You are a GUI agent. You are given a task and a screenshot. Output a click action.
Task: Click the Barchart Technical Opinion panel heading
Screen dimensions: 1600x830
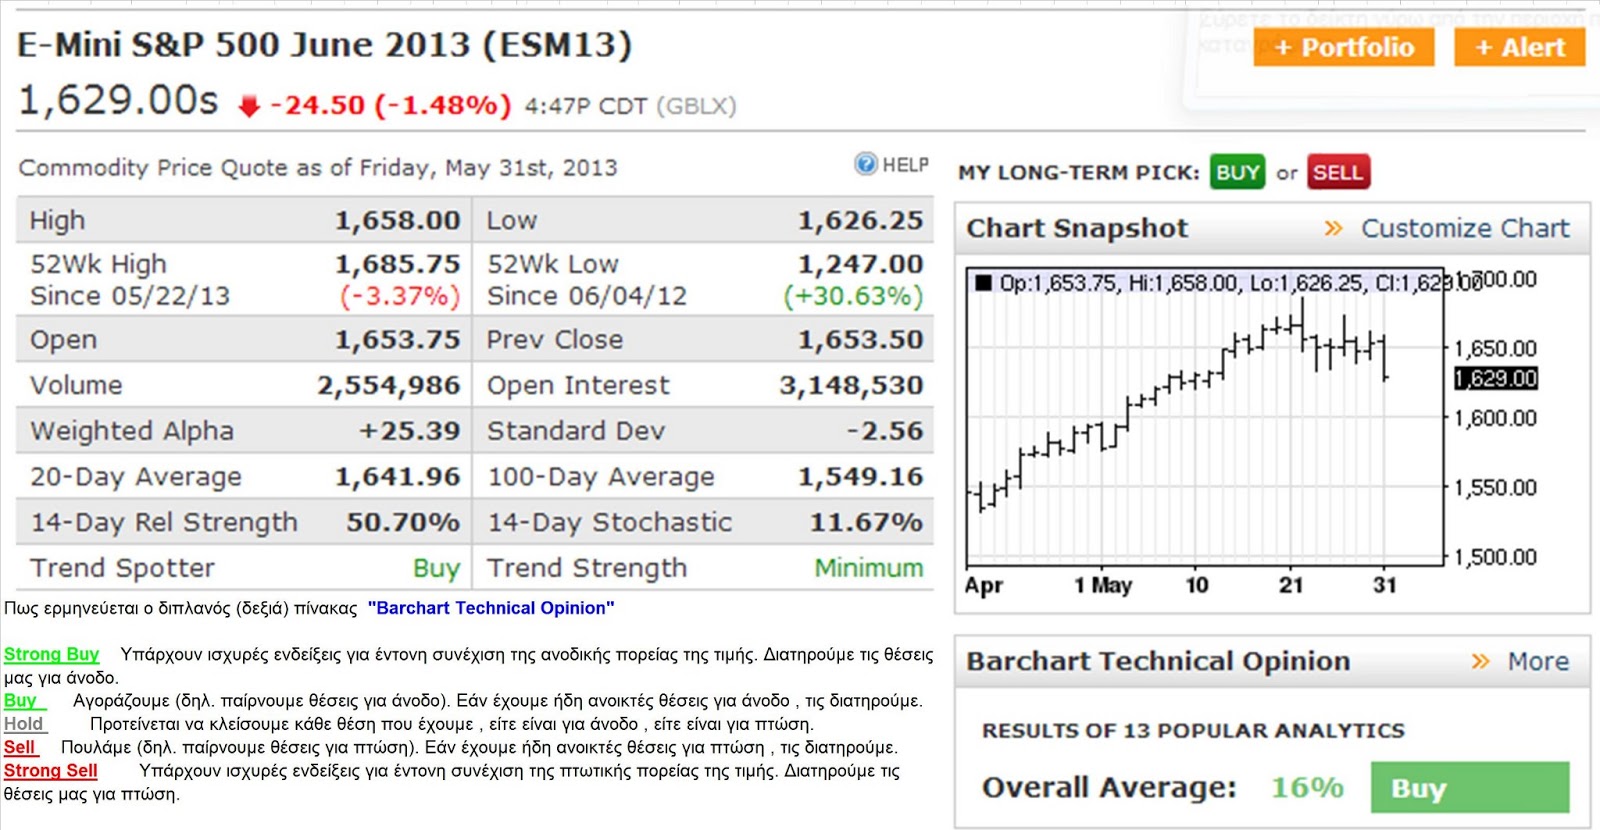pos(1158,662)
